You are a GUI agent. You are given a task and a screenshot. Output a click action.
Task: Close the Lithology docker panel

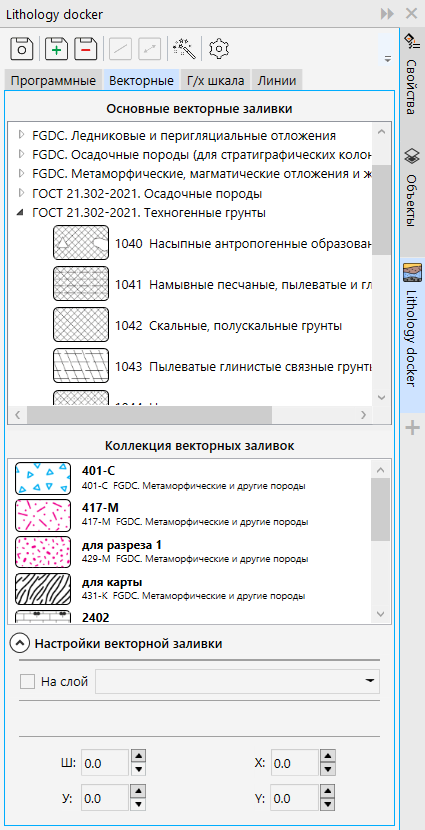[412, 14]
